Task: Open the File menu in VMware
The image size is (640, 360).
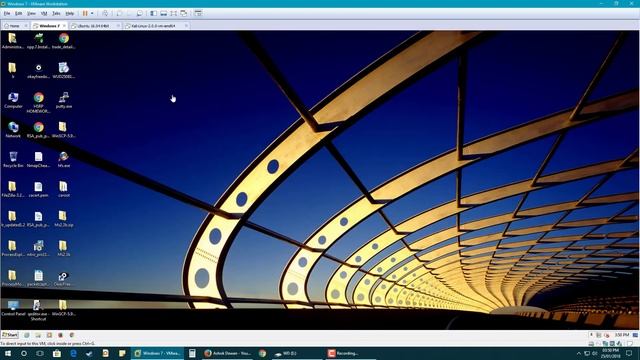Action: click(7, 13)
